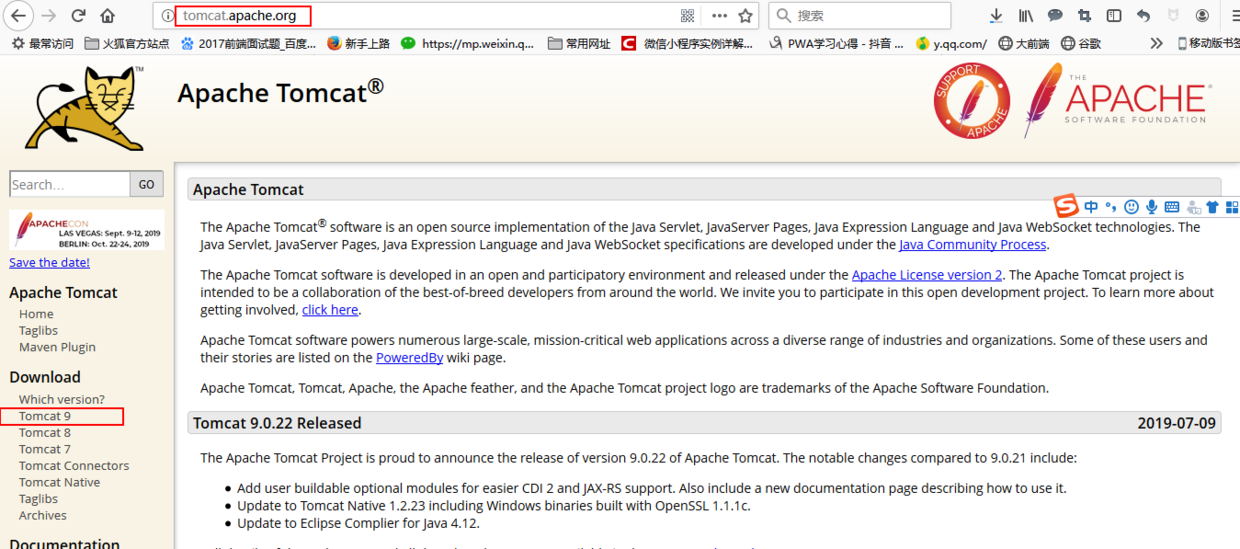Viewport: 1240px width, 549px height.
Task: Open Tomcat 9 download page
Action: (x=45, y=416)
